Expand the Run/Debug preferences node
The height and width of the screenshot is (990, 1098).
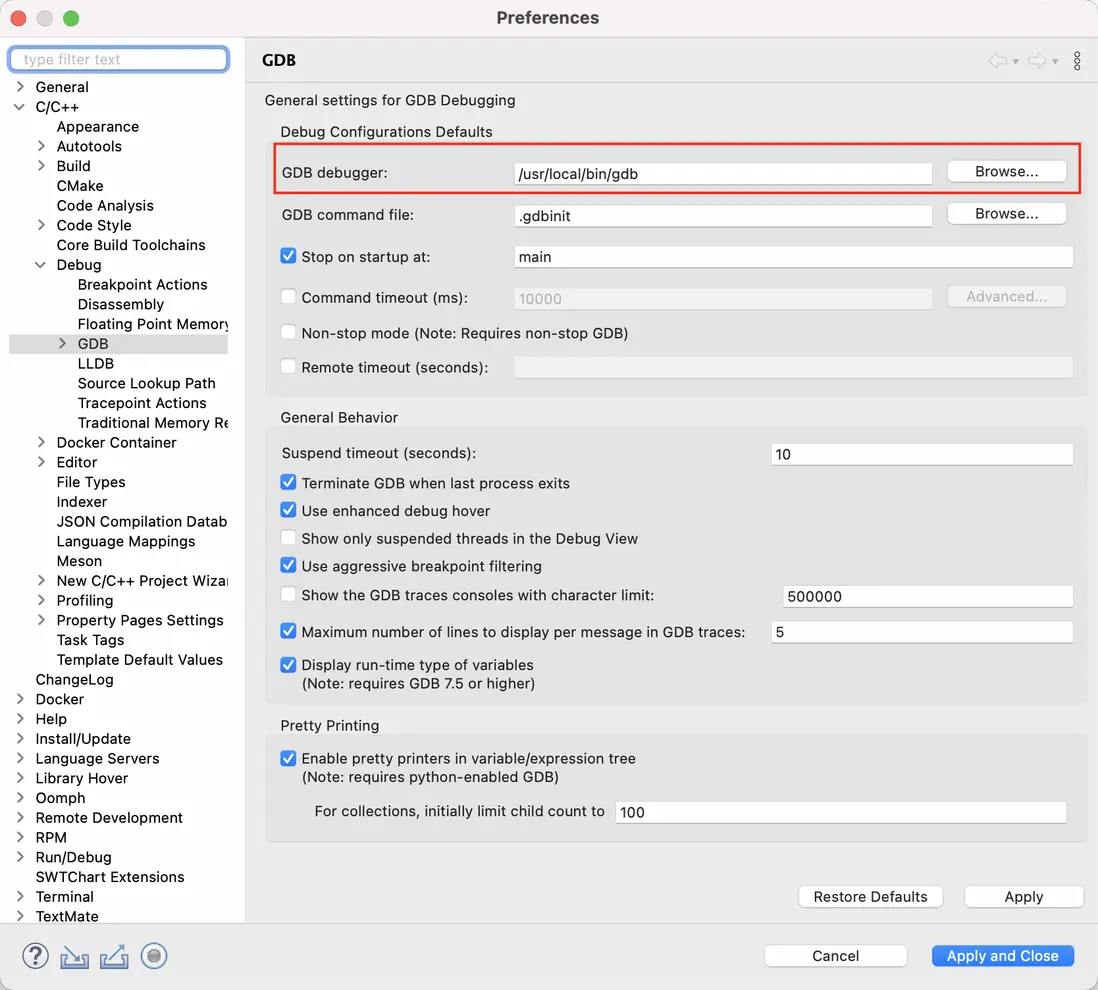pyautogui.click(x=20, y=857)
